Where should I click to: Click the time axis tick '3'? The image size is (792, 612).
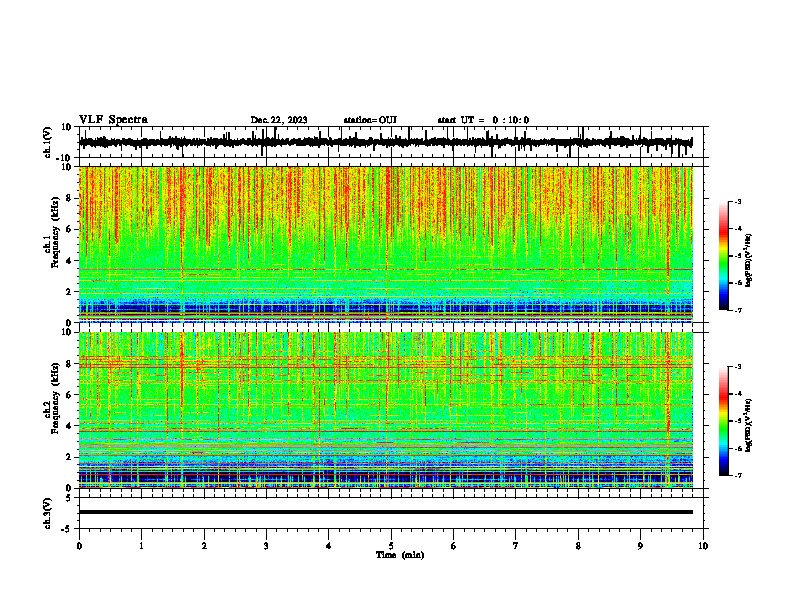point(266,546)
